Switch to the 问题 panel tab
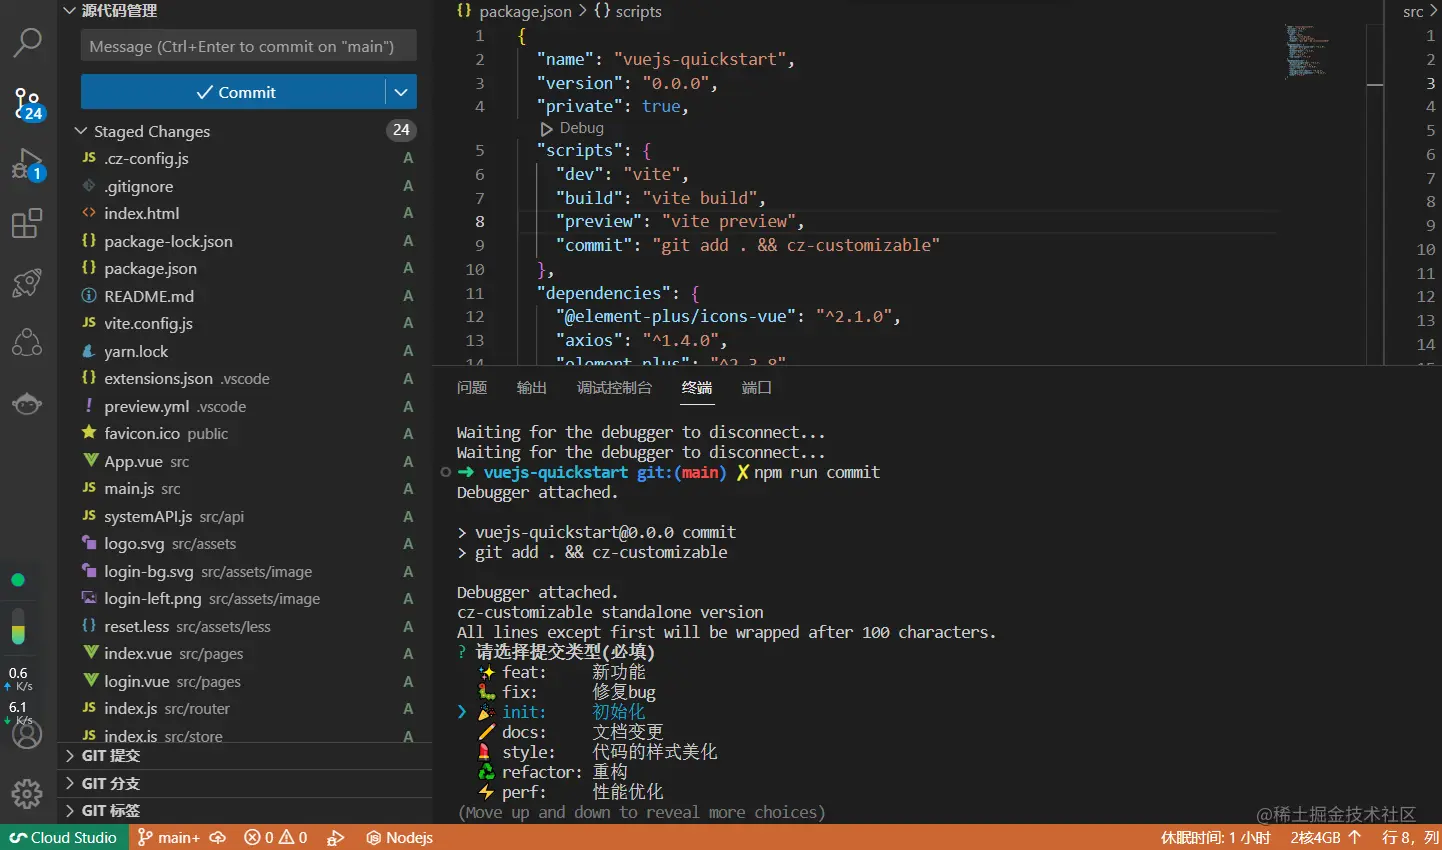Viewport: 1442px width, 850px height. pos(472,387)
